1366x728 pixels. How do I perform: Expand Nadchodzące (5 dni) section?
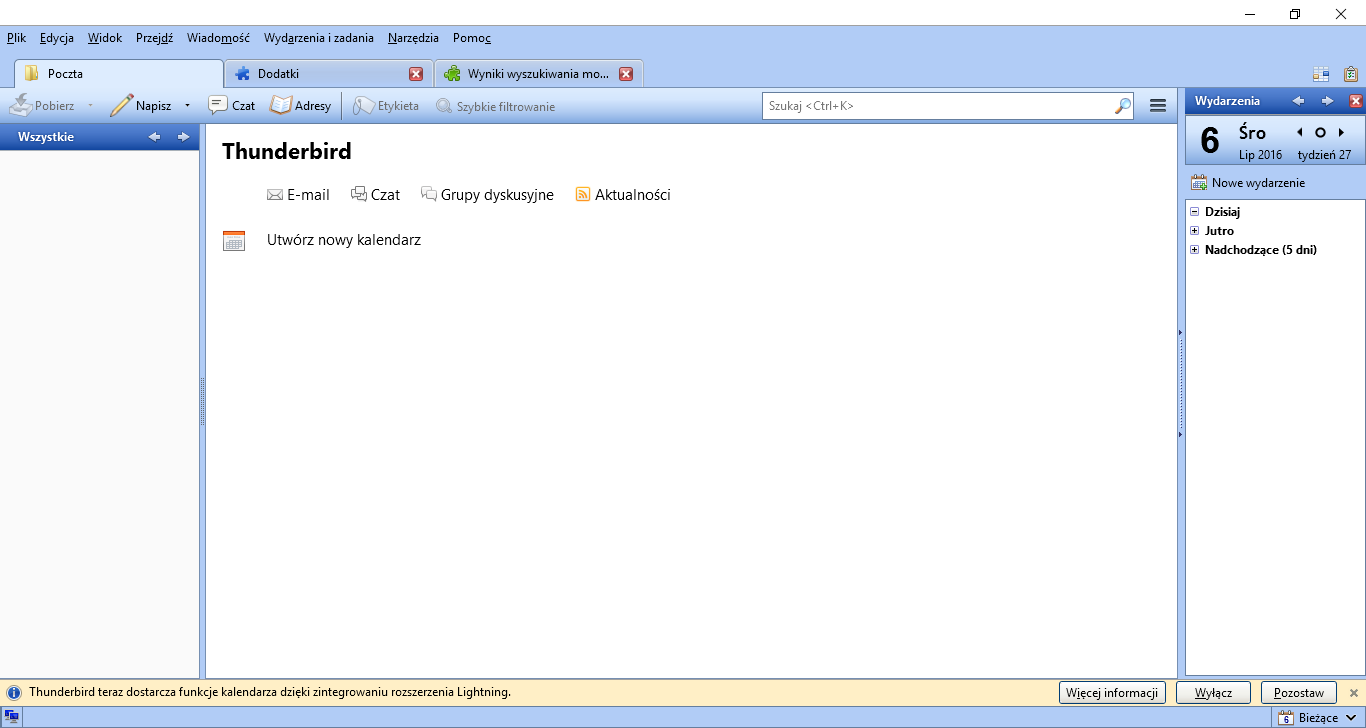(x=1194, y=250)
